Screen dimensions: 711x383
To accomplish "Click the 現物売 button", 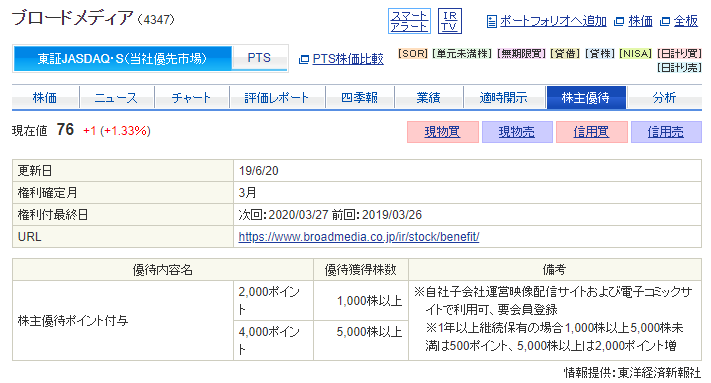I will click(x=517, y=132).
